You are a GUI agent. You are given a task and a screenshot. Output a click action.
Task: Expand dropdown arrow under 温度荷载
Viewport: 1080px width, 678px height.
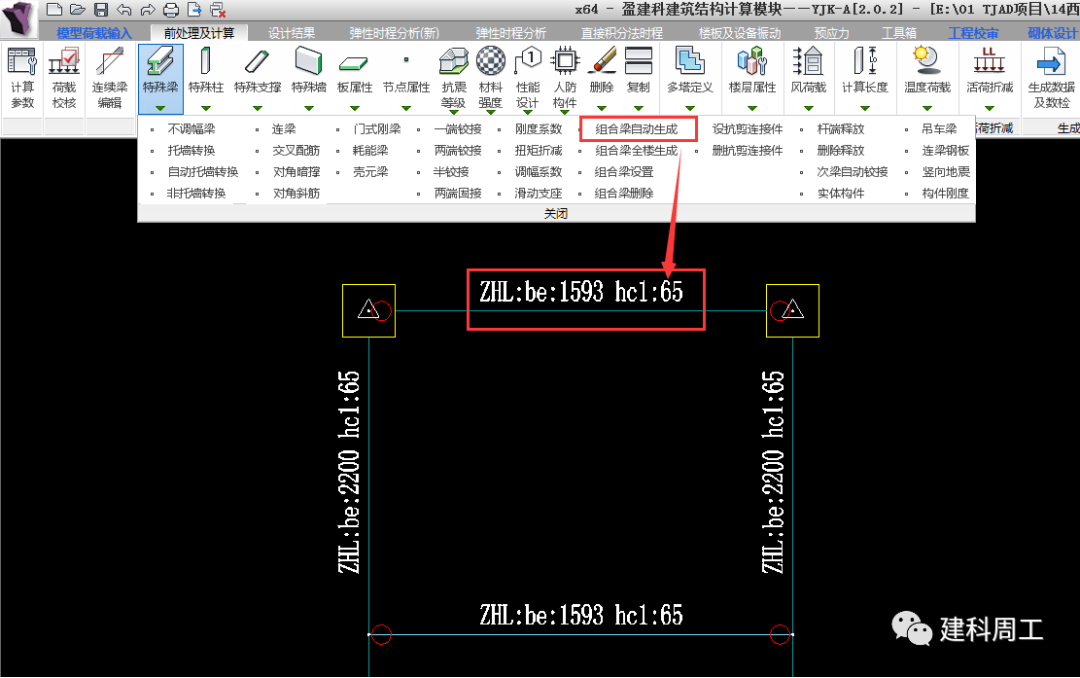pyautogui.click(x=927, y=108)
